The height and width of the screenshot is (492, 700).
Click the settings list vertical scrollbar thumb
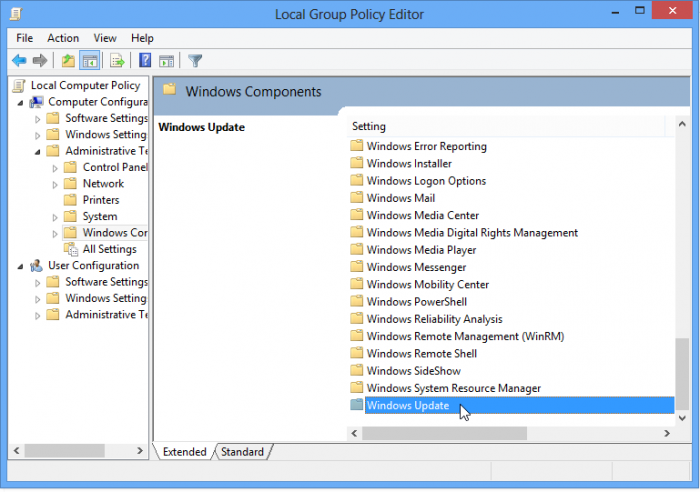click(x=682, y=374)
